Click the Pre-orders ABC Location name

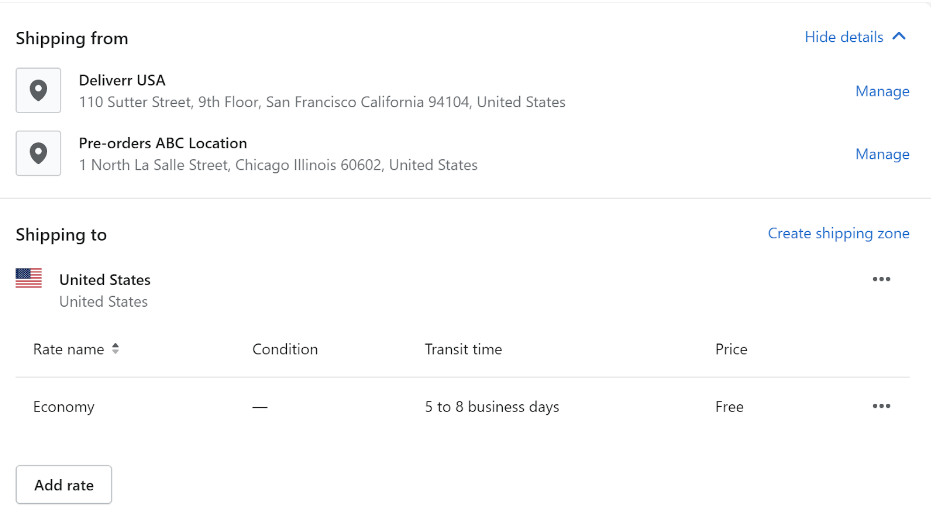[163, 143]
